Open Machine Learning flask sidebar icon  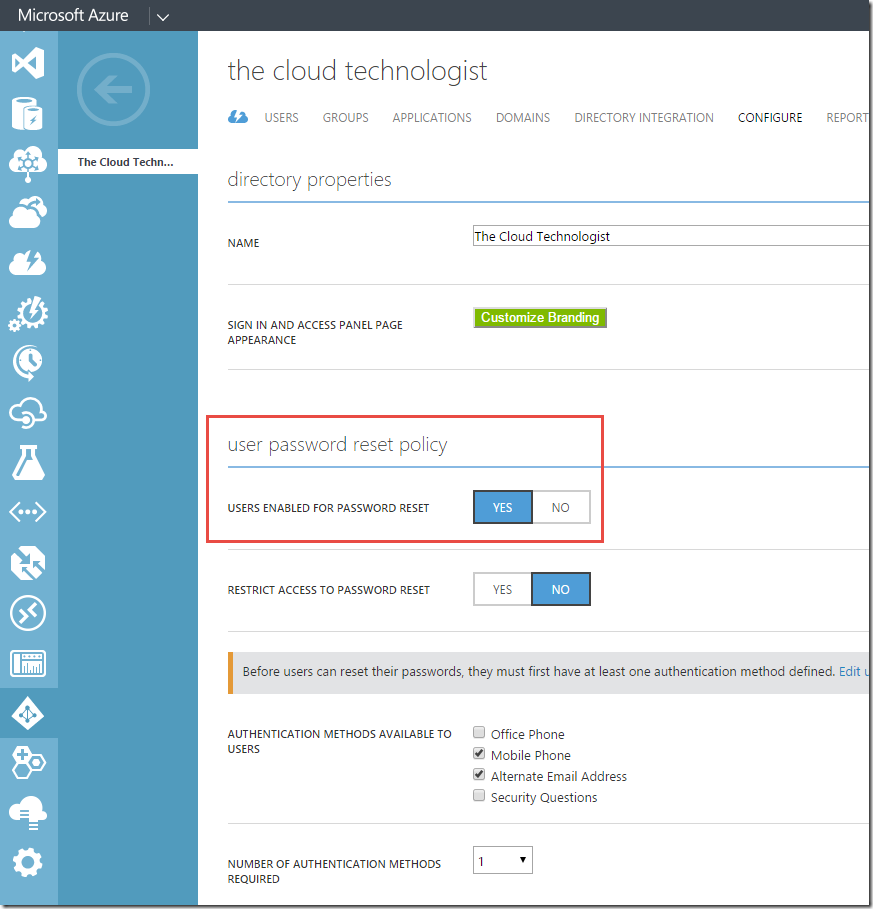click(x=28, y=463)
